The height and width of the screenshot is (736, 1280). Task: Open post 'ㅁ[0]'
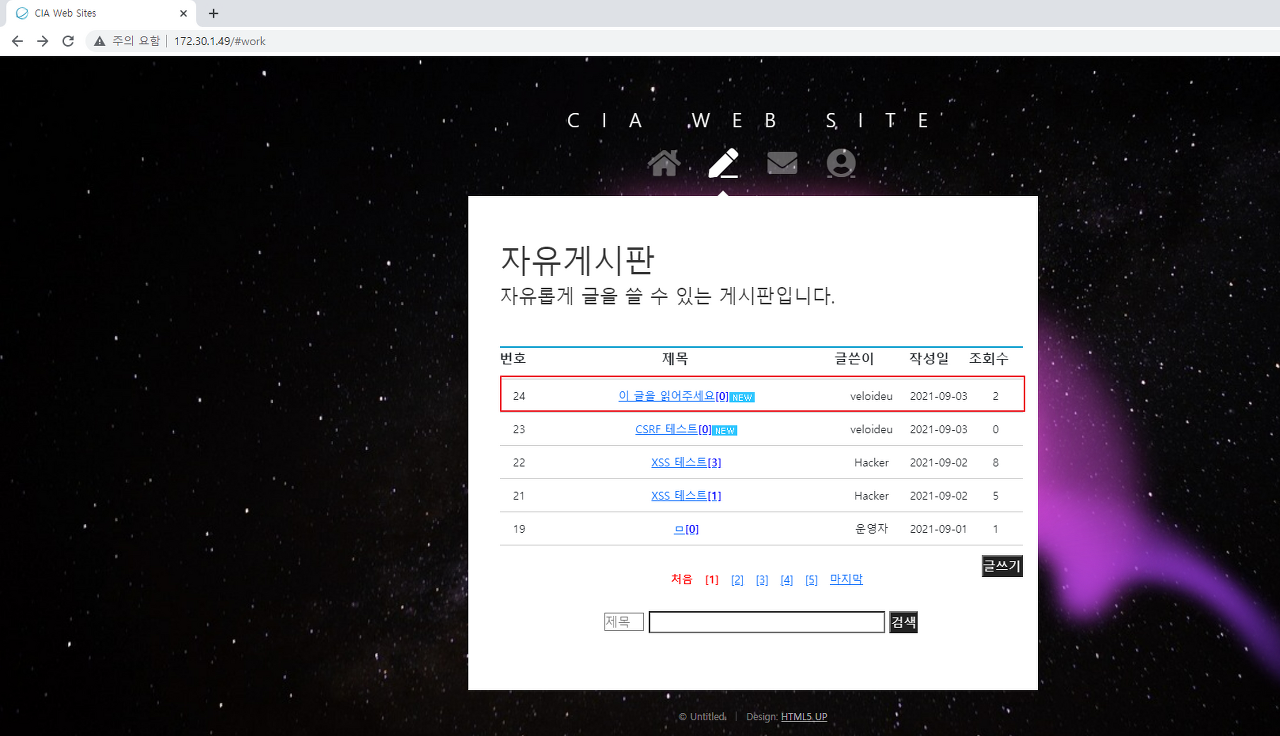coord(686,529)
